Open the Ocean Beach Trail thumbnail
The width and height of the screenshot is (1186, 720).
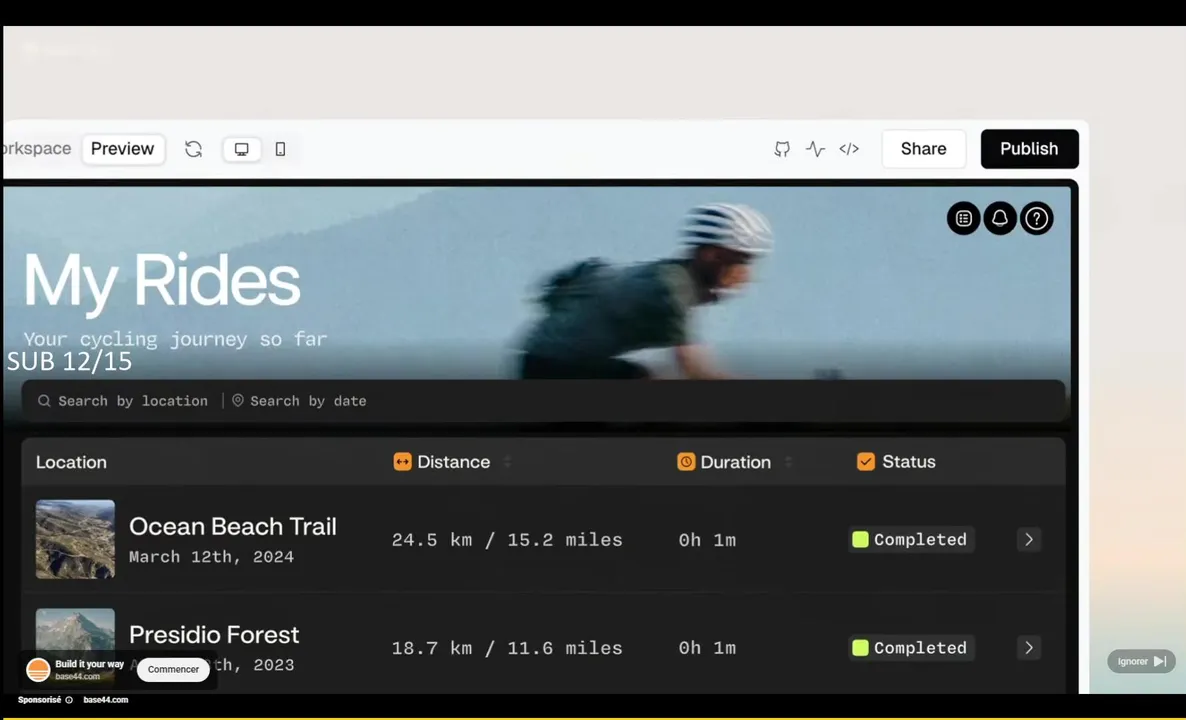[x=76, y=539]
